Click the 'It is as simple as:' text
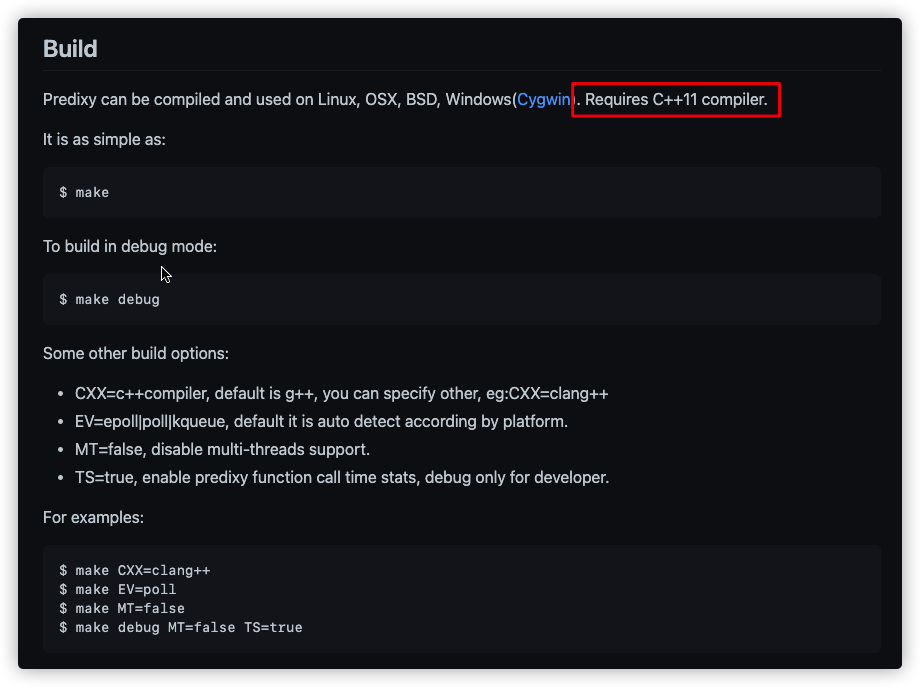920x687 pixels. (x=104, y=140)
